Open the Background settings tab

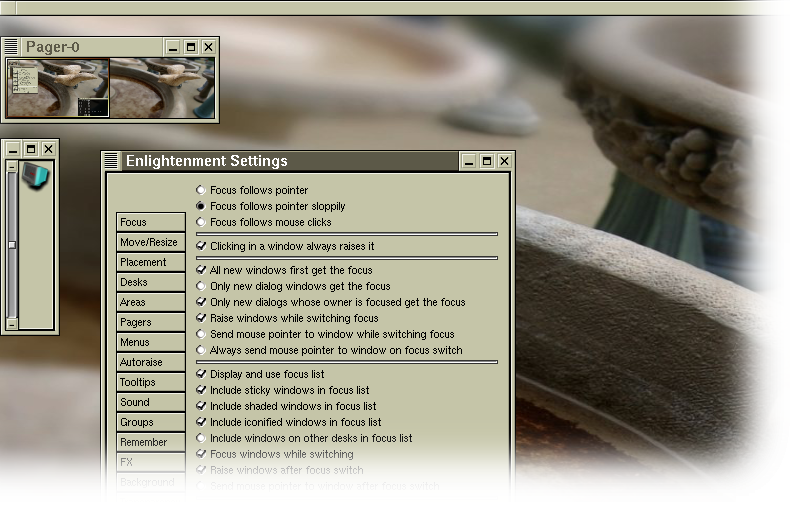coord(151,482)
